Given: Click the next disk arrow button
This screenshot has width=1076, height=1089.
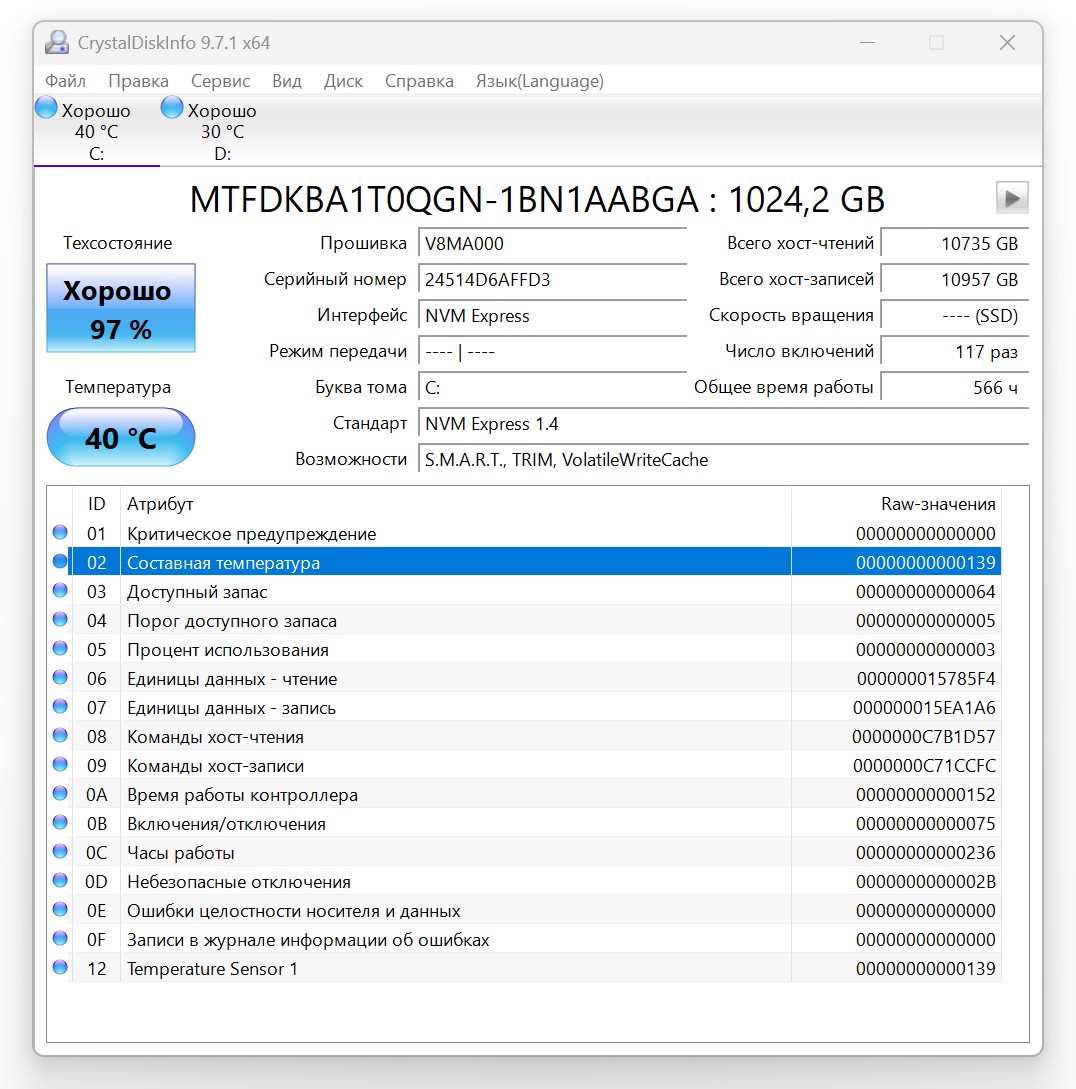Looking at the screenshot, I should coord(1011,199).
